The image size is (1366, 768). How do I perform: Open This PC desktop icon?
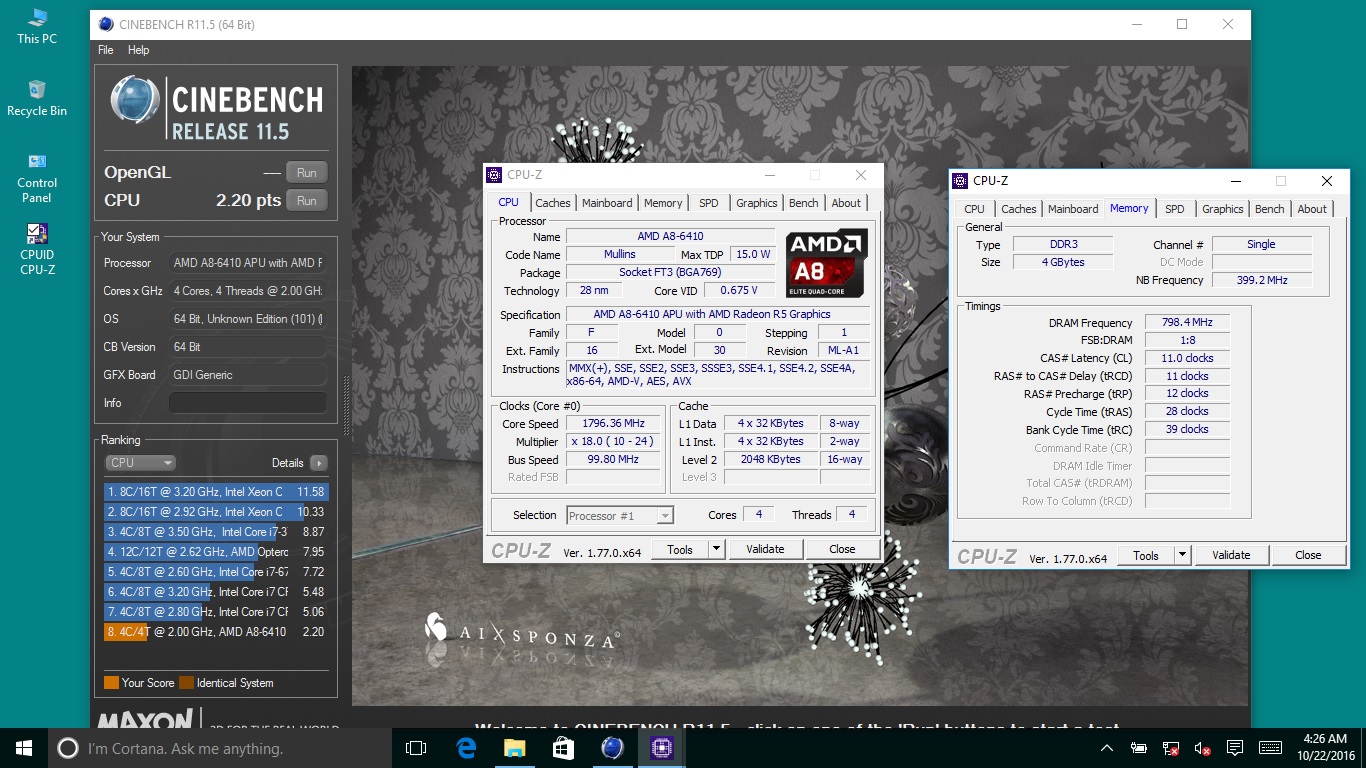click(37, 26)
